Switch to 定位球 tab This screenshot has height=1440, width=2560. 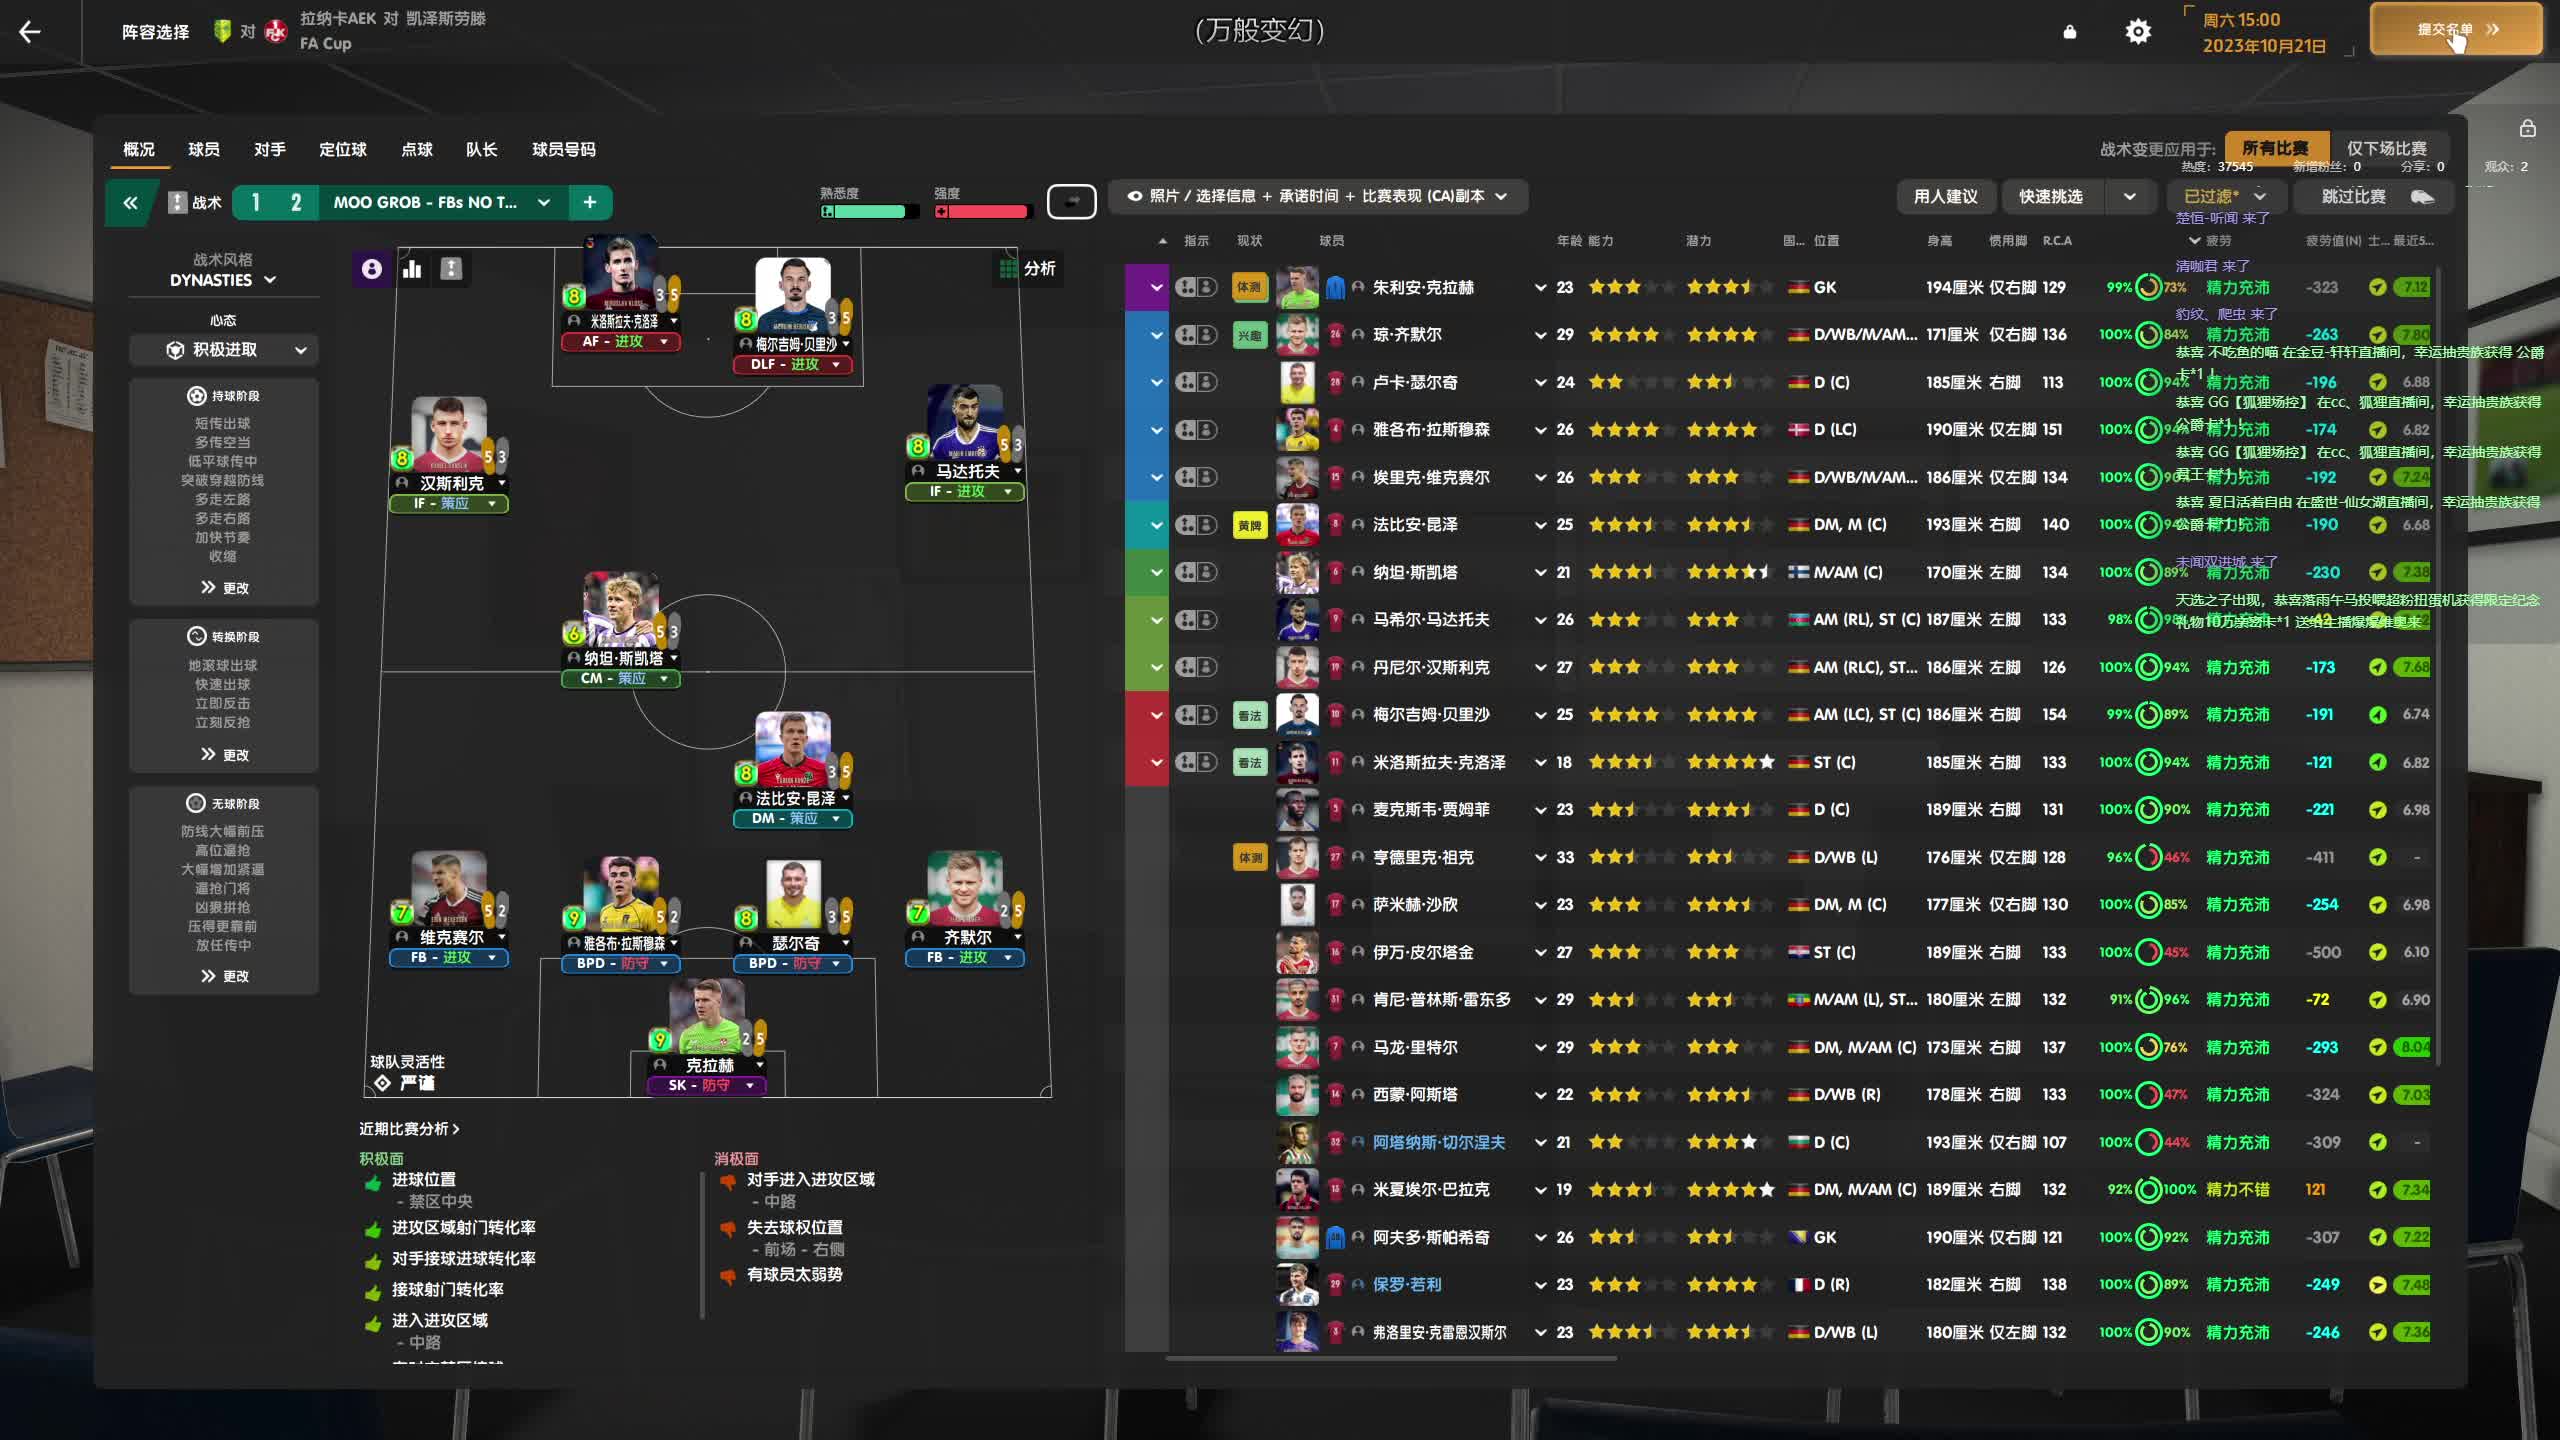pyautogui.click(x=343, y=149)
